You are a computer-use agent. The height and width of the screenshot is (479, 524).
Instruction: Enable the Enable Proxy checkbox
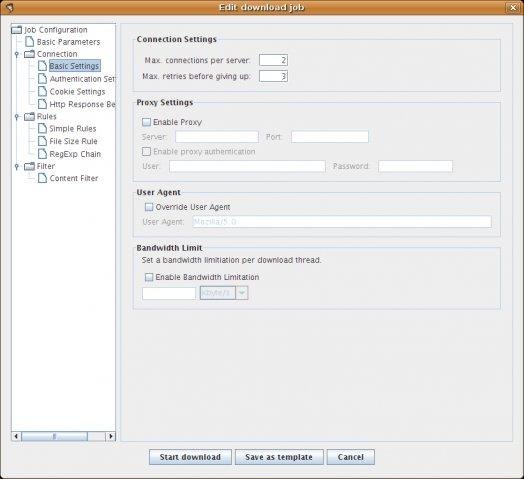146,122
